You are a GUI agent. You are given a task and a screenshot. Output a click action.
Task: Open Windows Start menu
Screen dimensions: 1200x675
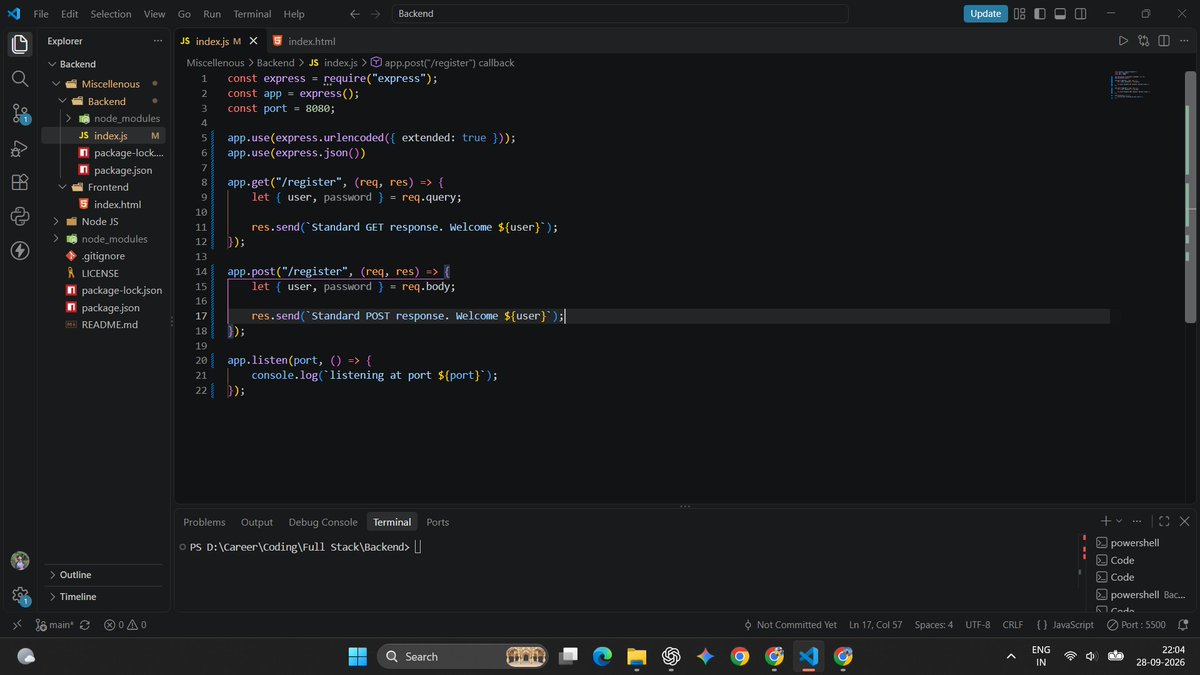[x=358, y=656]
